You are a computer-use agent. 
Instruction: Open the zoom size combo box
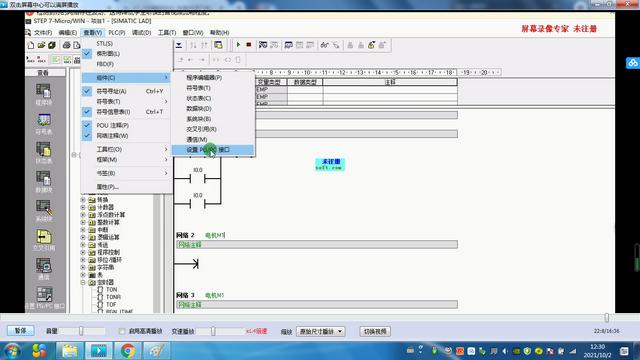click(320, 331)
